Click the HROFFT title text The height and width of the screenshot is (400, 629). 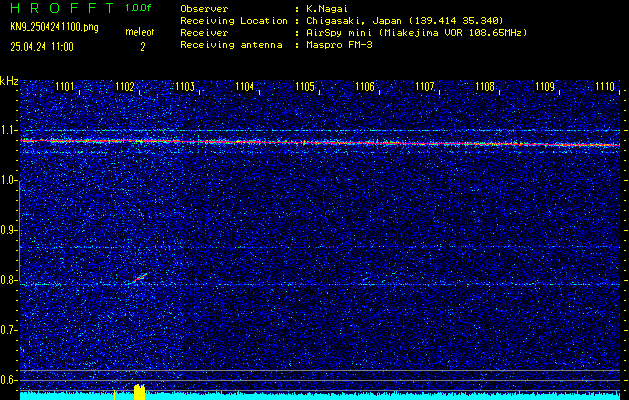coord(63,8)
